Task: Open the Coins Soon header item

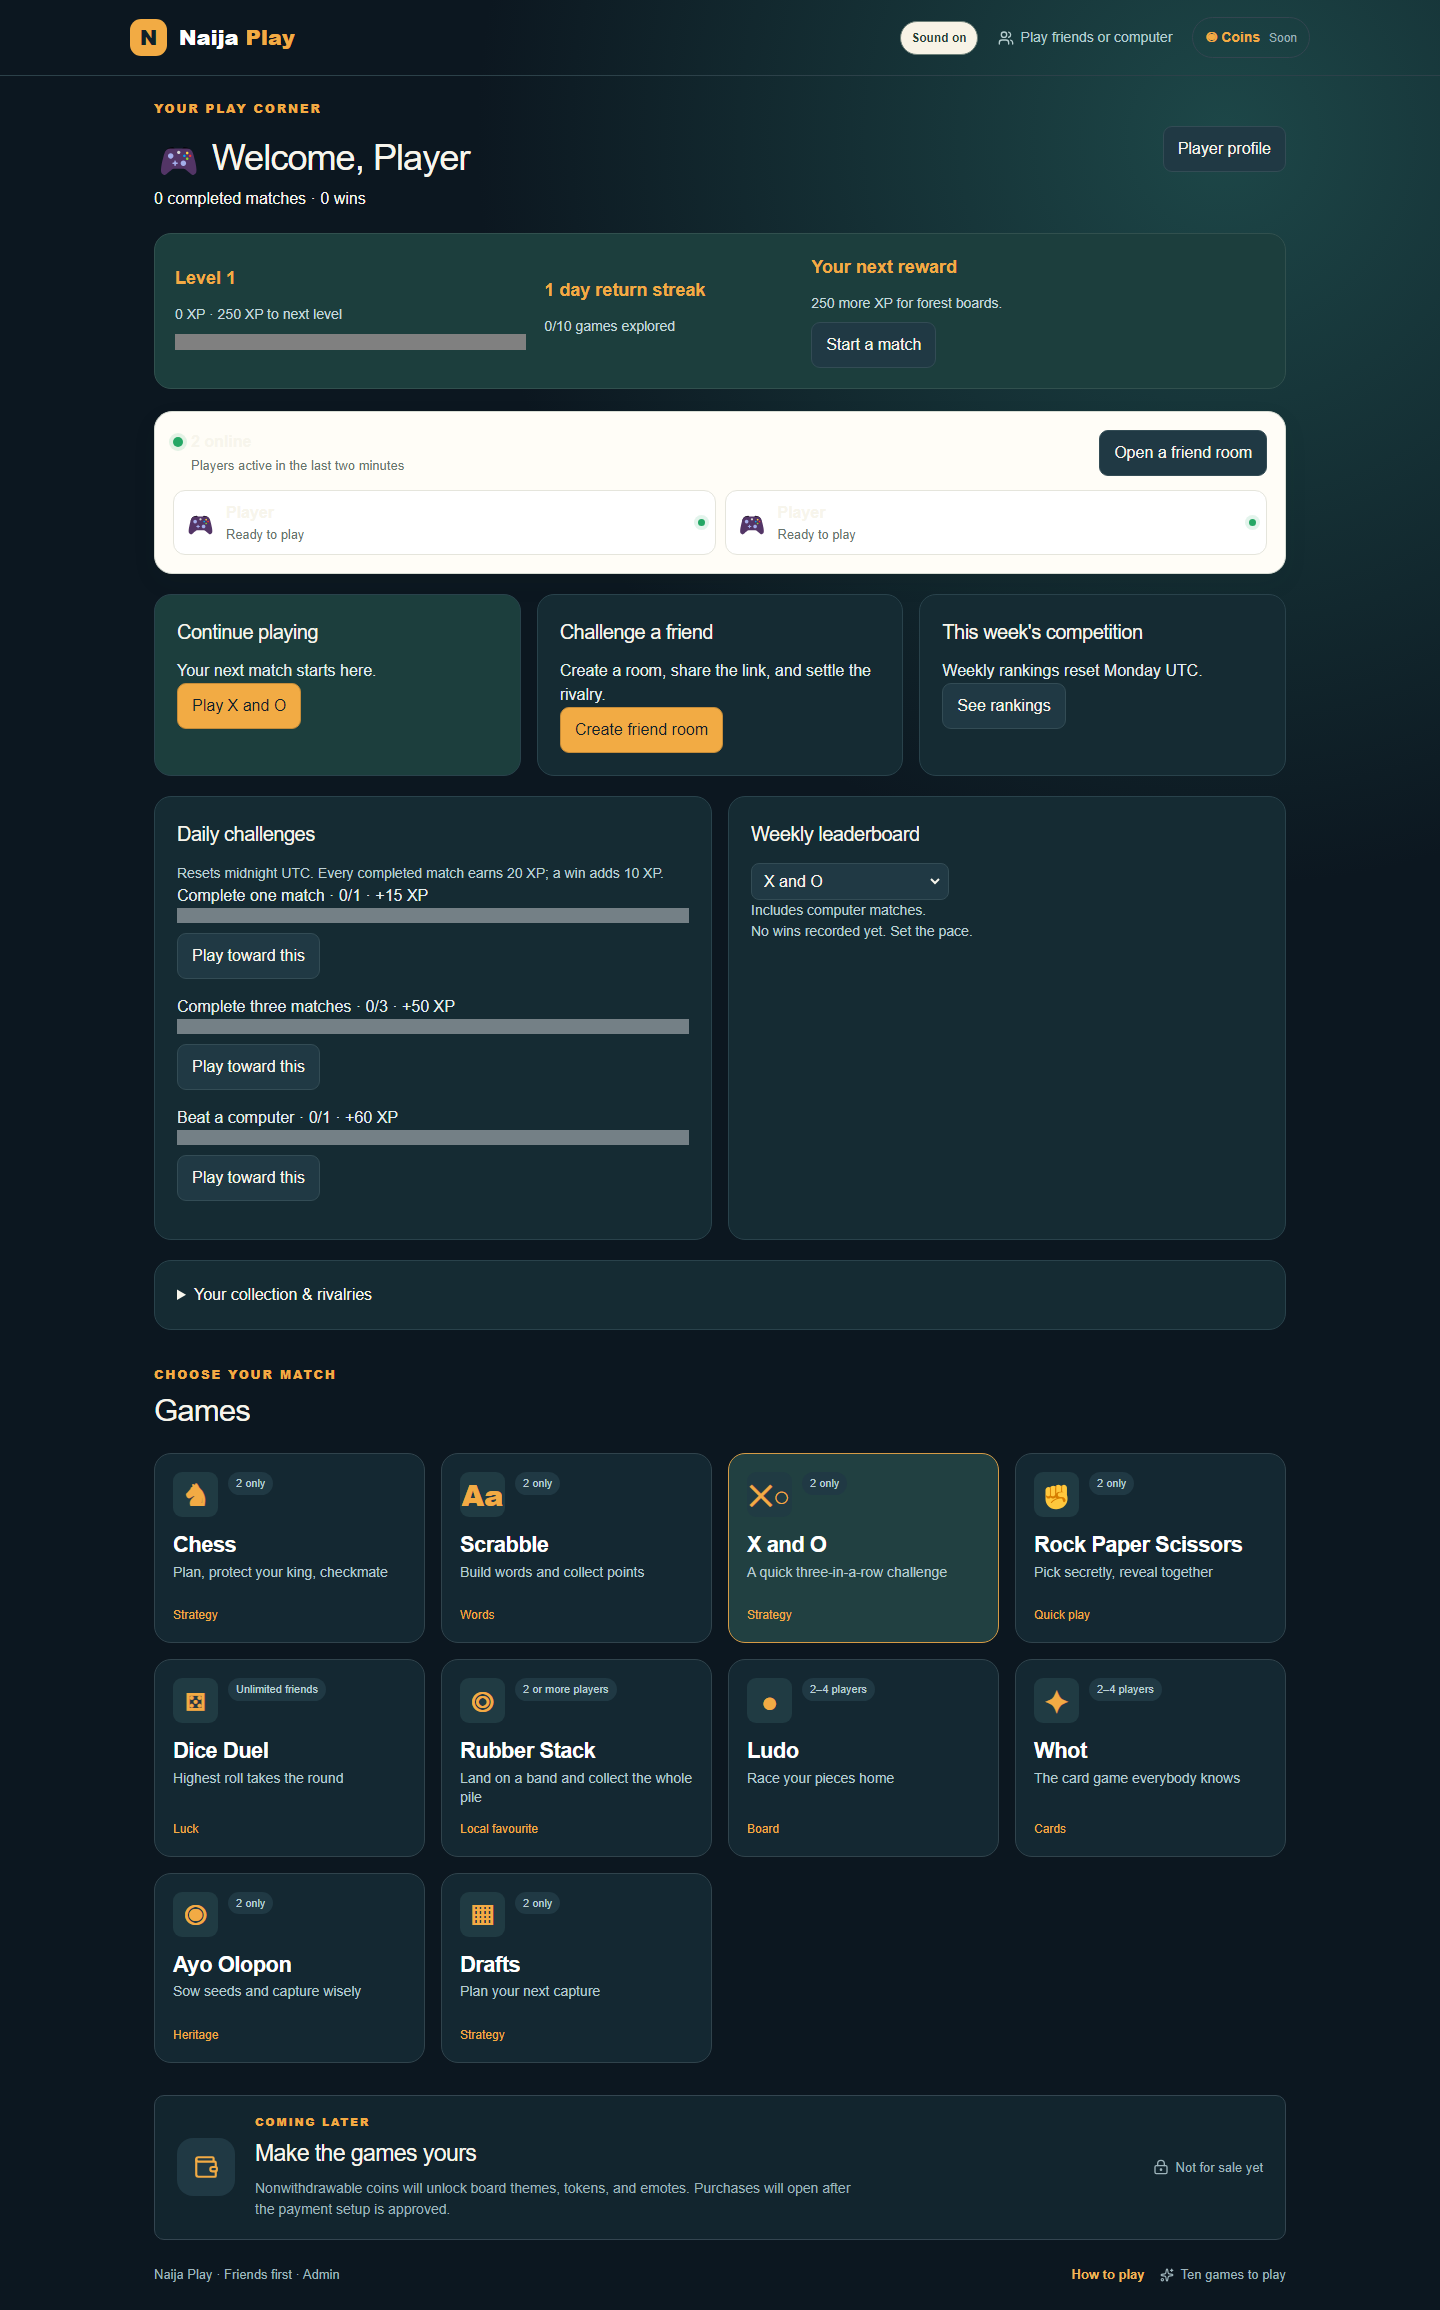Action: (1250, 38)
